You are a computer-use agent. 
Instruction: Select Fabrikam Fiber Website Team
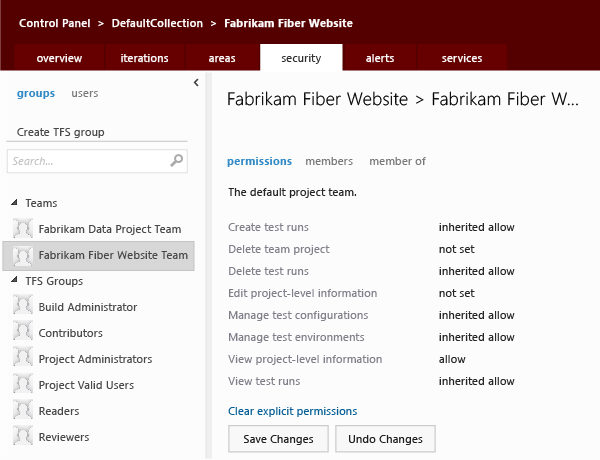tap(99, 255)
